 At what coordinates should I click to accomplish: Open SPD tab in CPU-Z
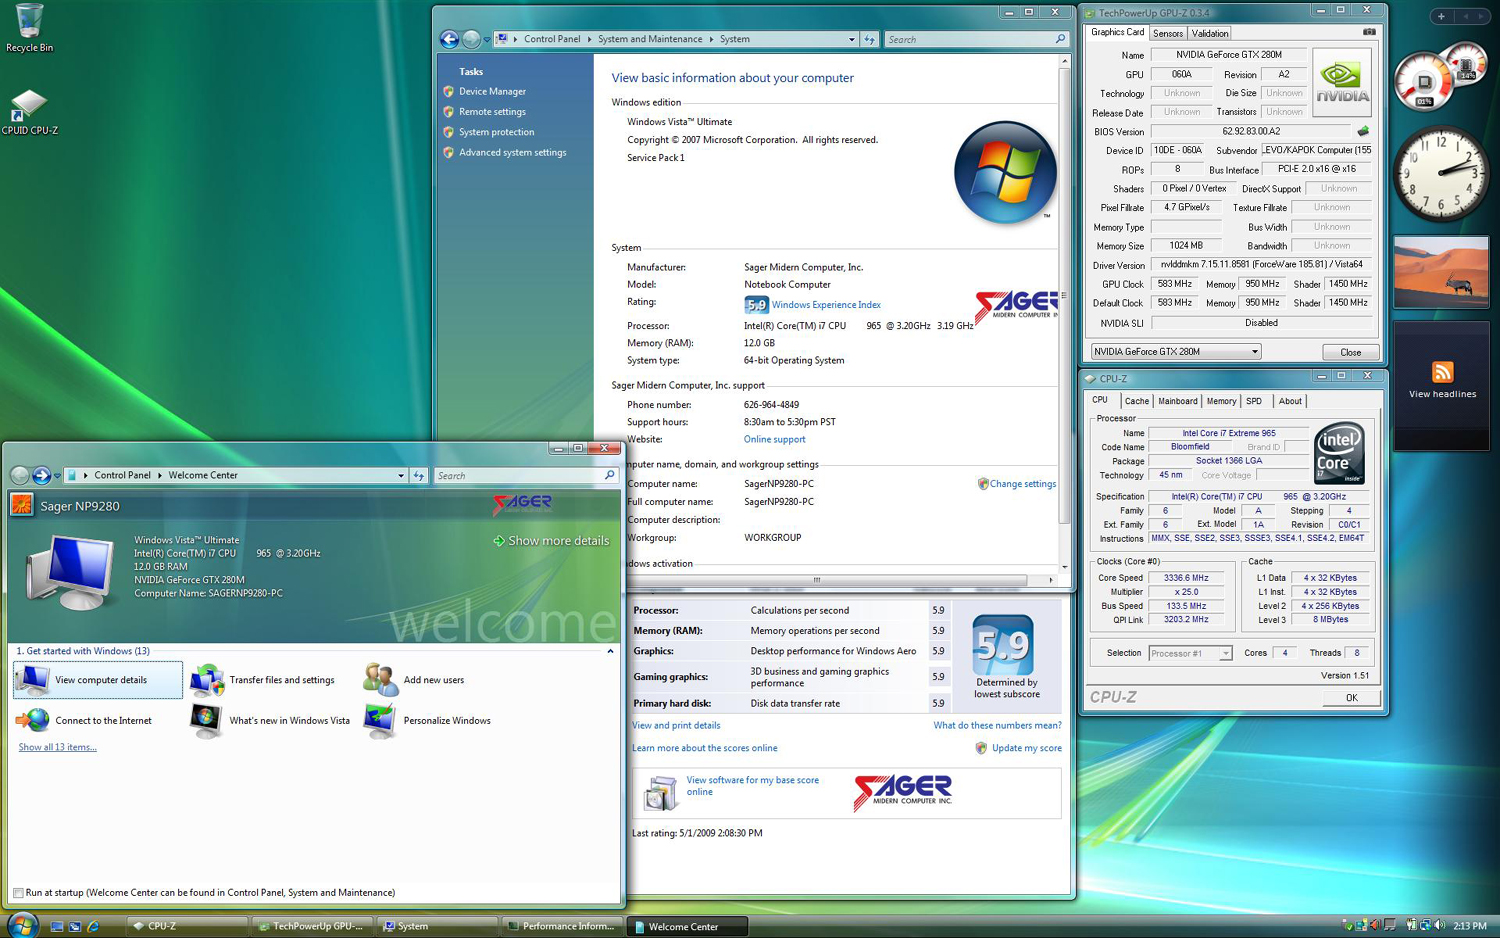pos(1254,401)
